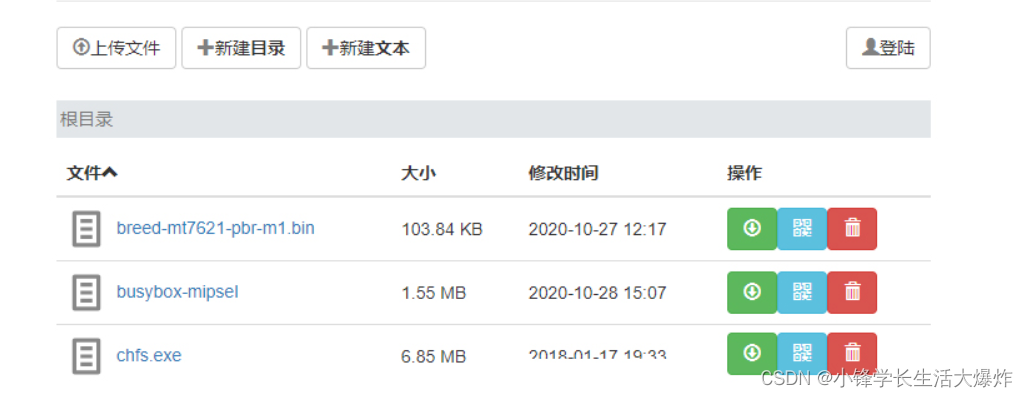Download chfs.exe using green button

[x=752, y=354]
